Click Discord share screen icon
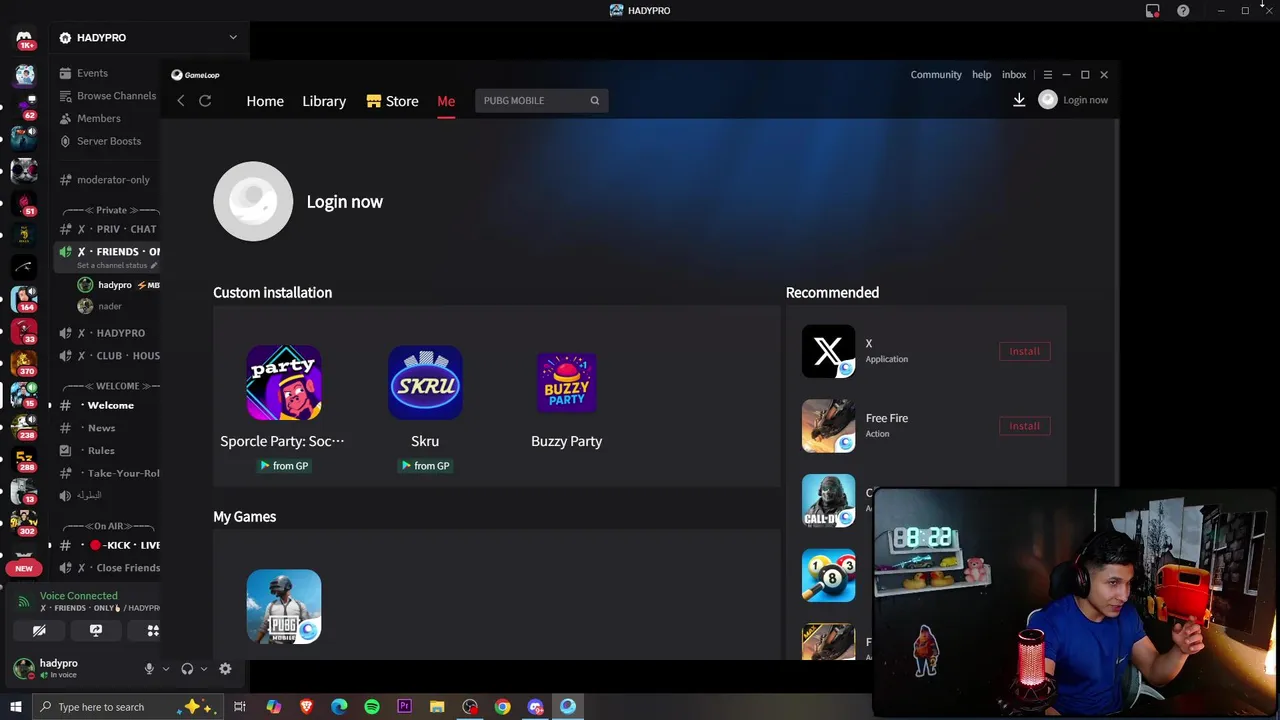Screen dimensions: 1280x720 pos(96,631)
